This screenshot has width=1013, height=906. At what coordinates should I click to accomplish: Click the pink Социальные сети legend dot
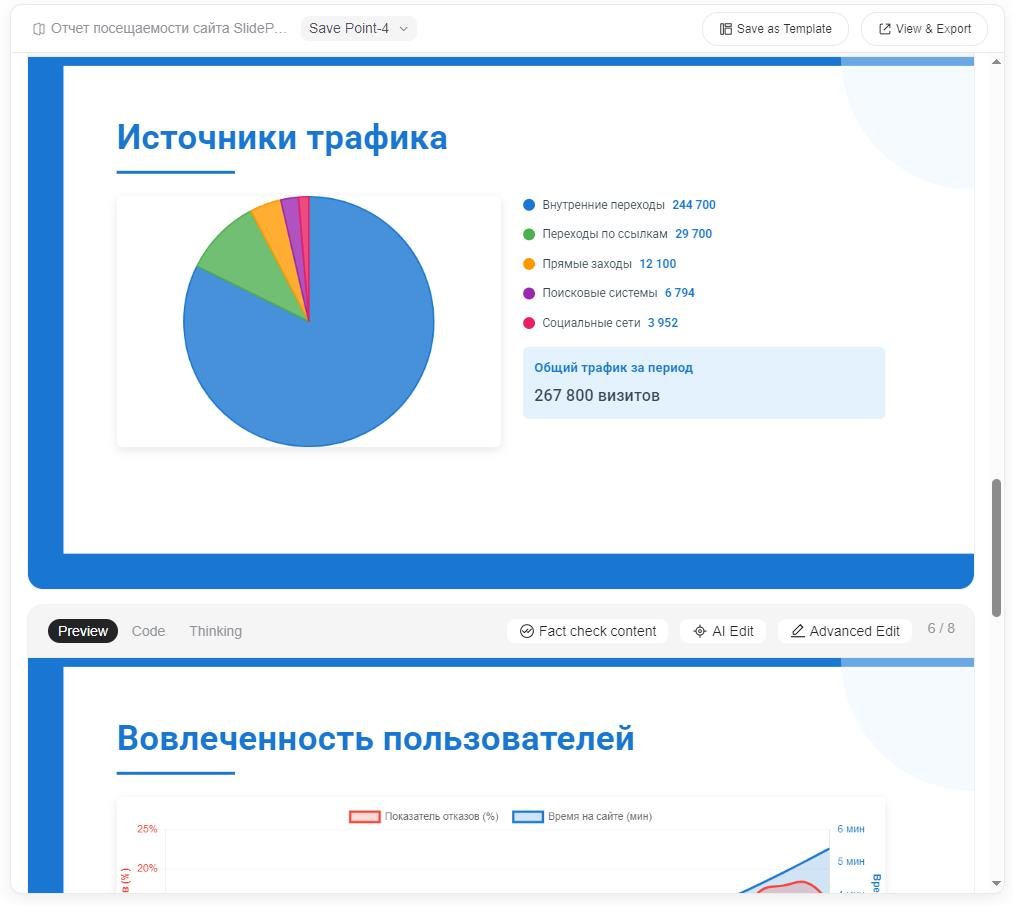click(x=529, y=323)
